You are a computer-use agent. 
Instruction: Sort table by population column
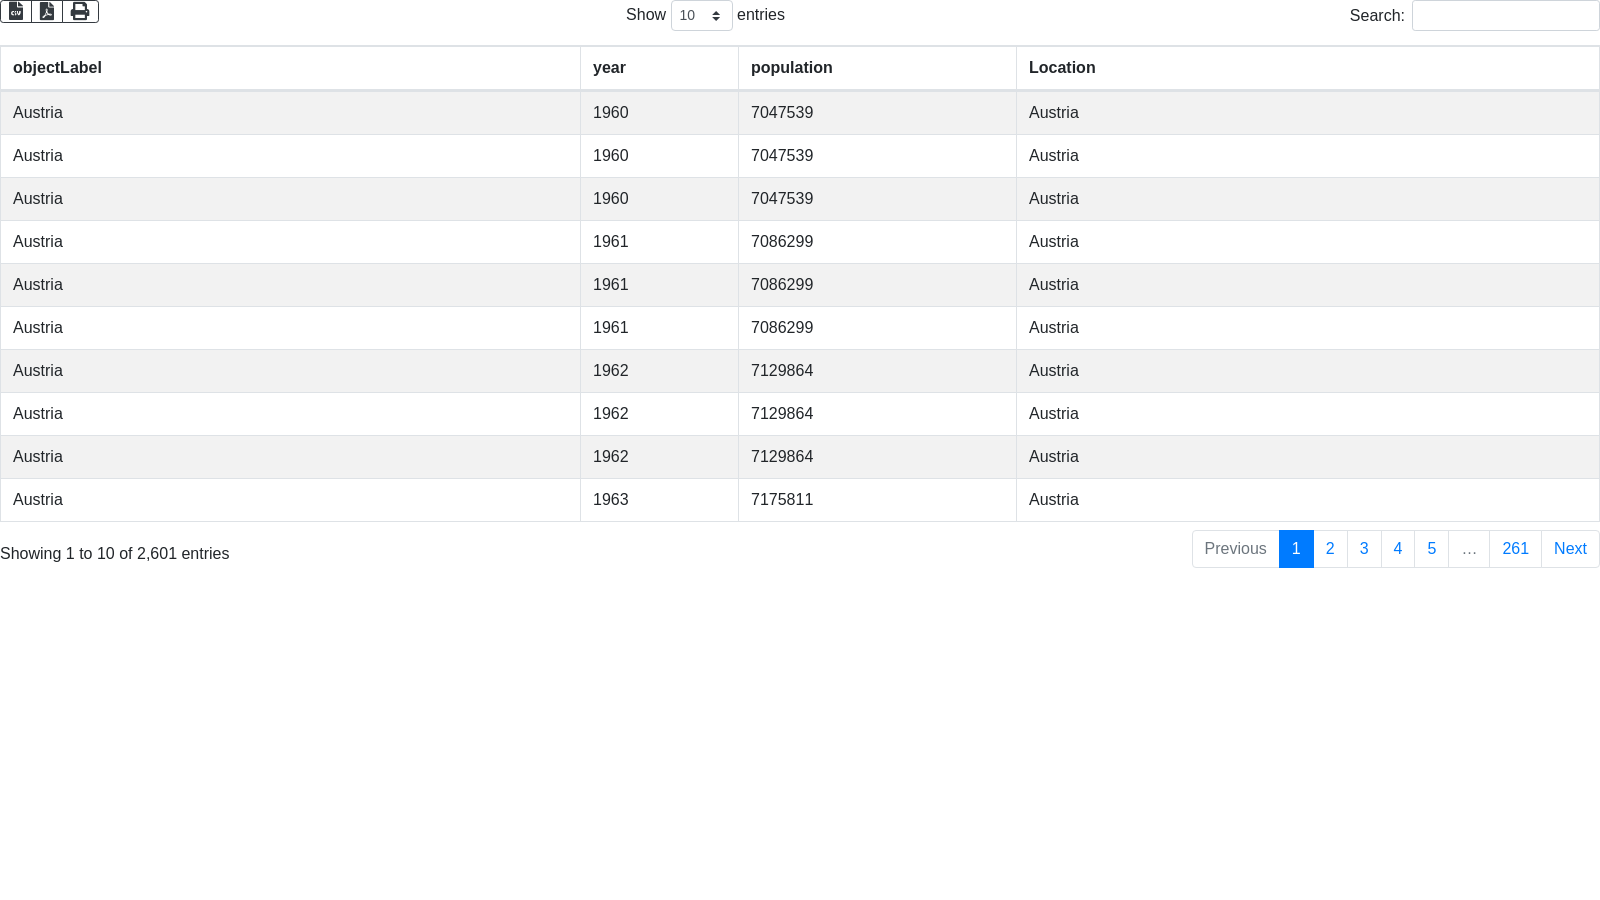791,68
